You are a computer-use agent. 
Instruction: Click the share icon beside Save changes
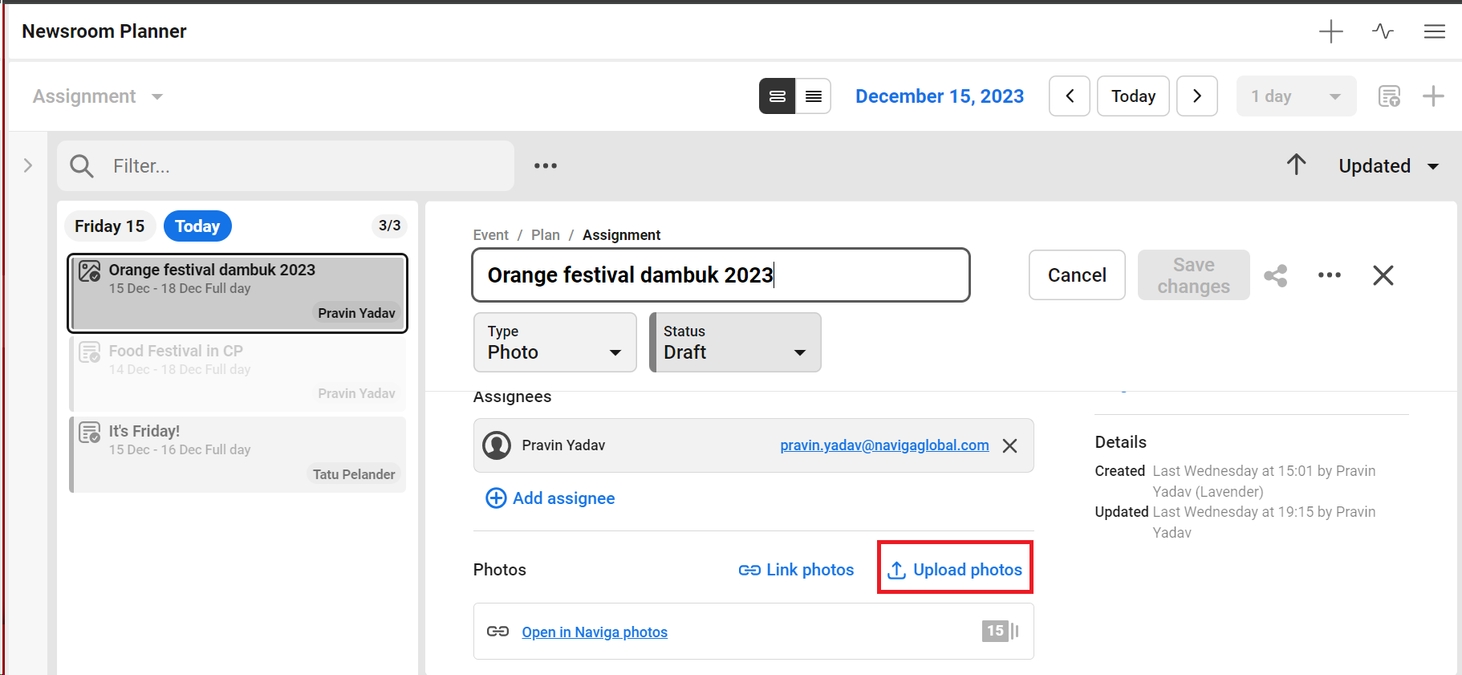[1275, 276]
